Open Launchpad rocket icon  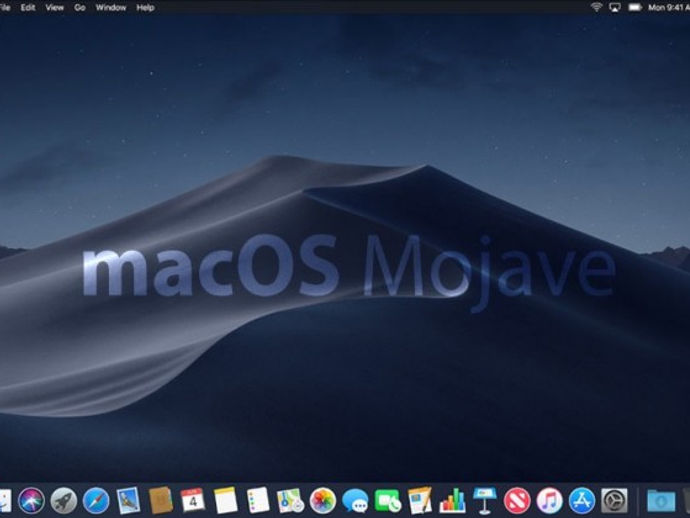click(x=64, y=500)
